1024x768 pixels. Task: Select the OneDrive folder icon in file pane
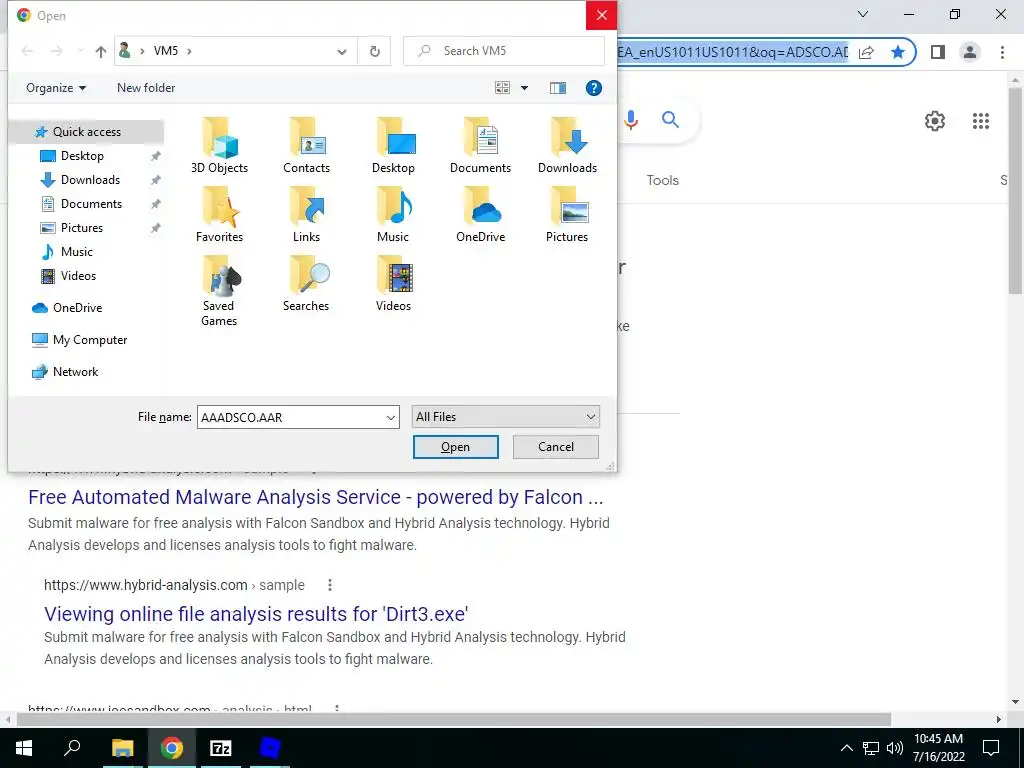[480, 214]
